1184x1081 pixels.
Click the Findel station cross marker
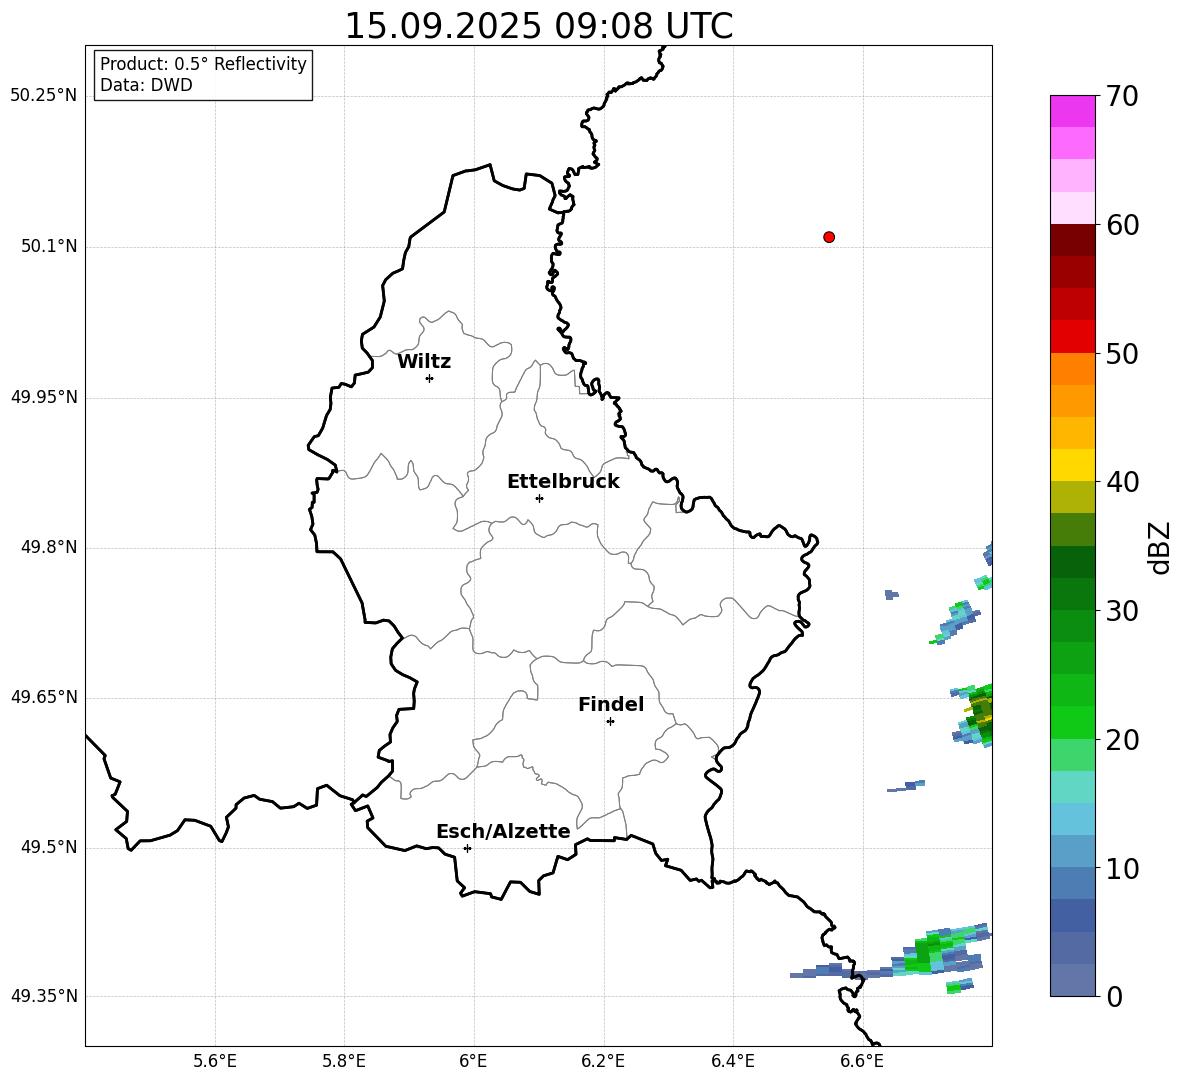(x=610, y=722)
